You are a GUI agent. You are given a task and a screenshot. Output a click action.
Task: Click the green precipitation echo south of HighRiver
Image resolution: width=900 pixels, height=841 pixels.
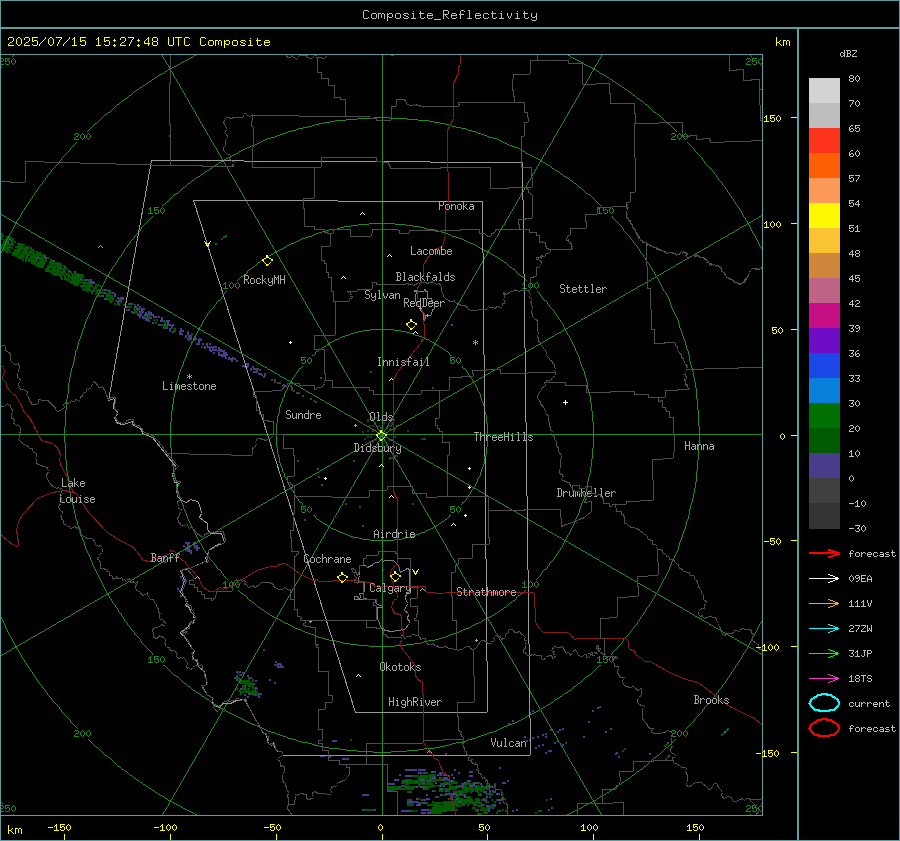[x=447, y=792]
